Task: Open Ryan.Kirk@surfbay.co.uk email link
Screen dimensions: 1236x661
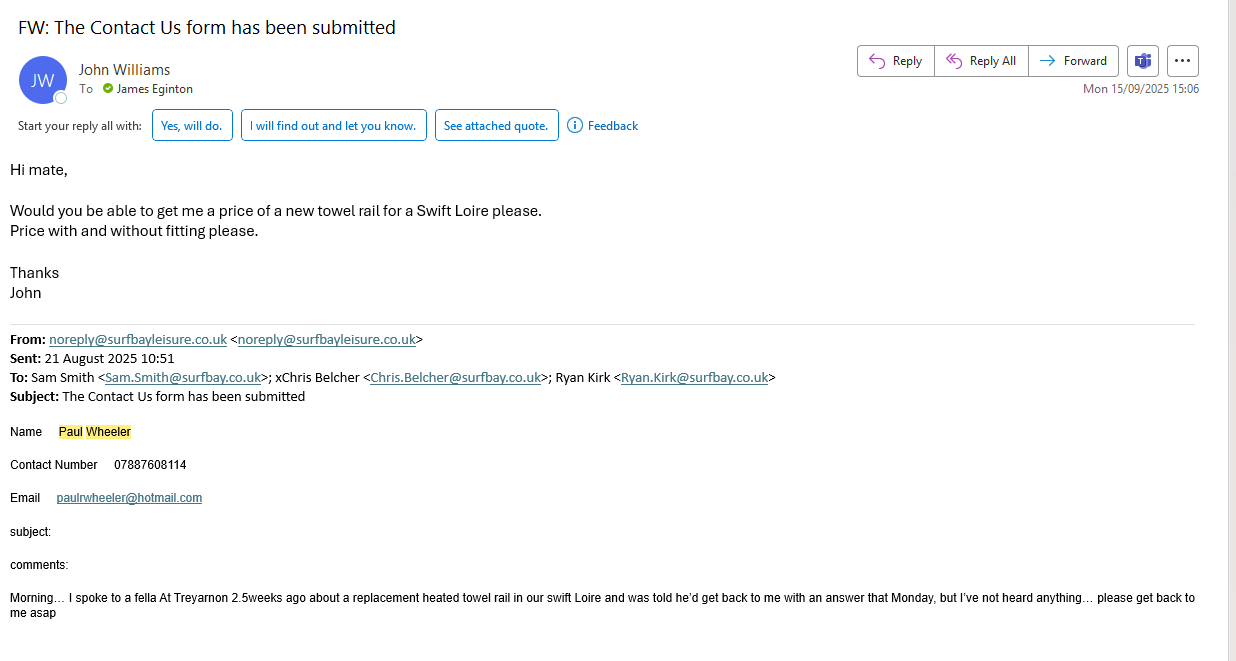Action: click(694, 378)
